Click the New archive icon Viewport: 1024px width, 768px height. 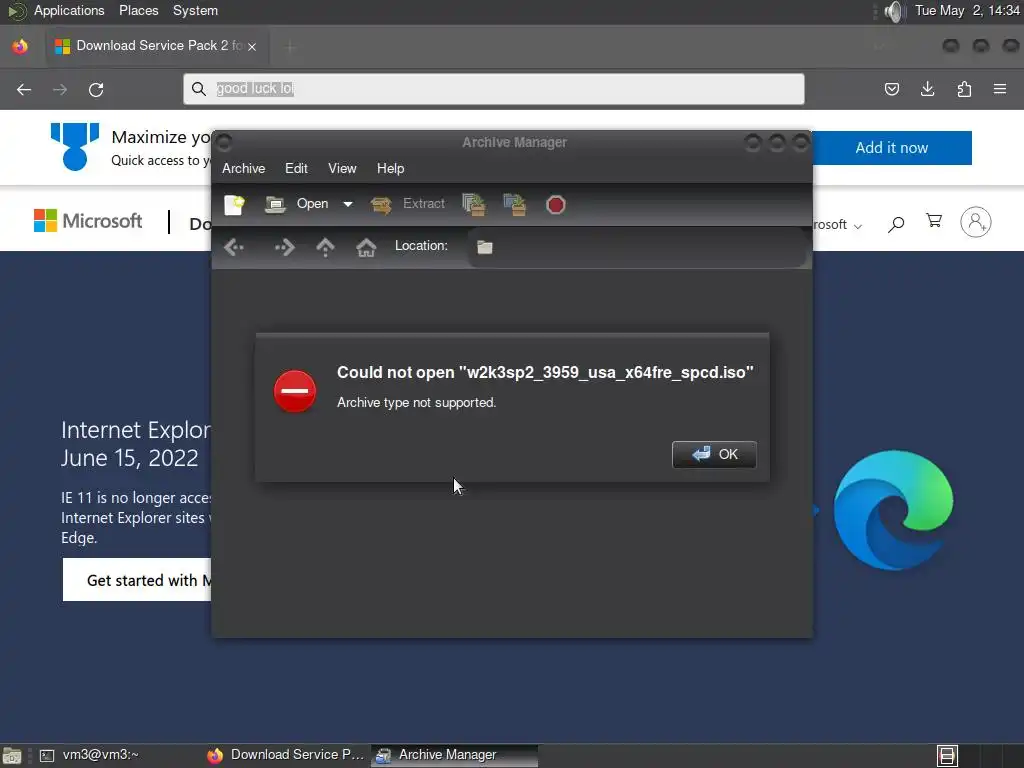pos(234,204)
